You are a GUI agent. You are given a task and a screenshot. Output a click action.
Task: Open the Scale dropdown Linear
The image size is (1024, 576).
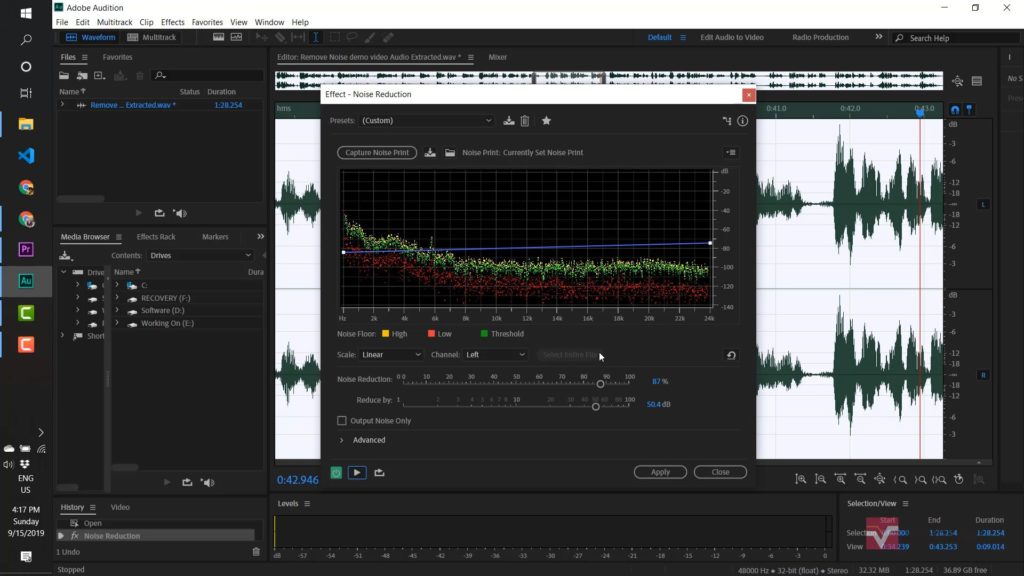[391, 355]
